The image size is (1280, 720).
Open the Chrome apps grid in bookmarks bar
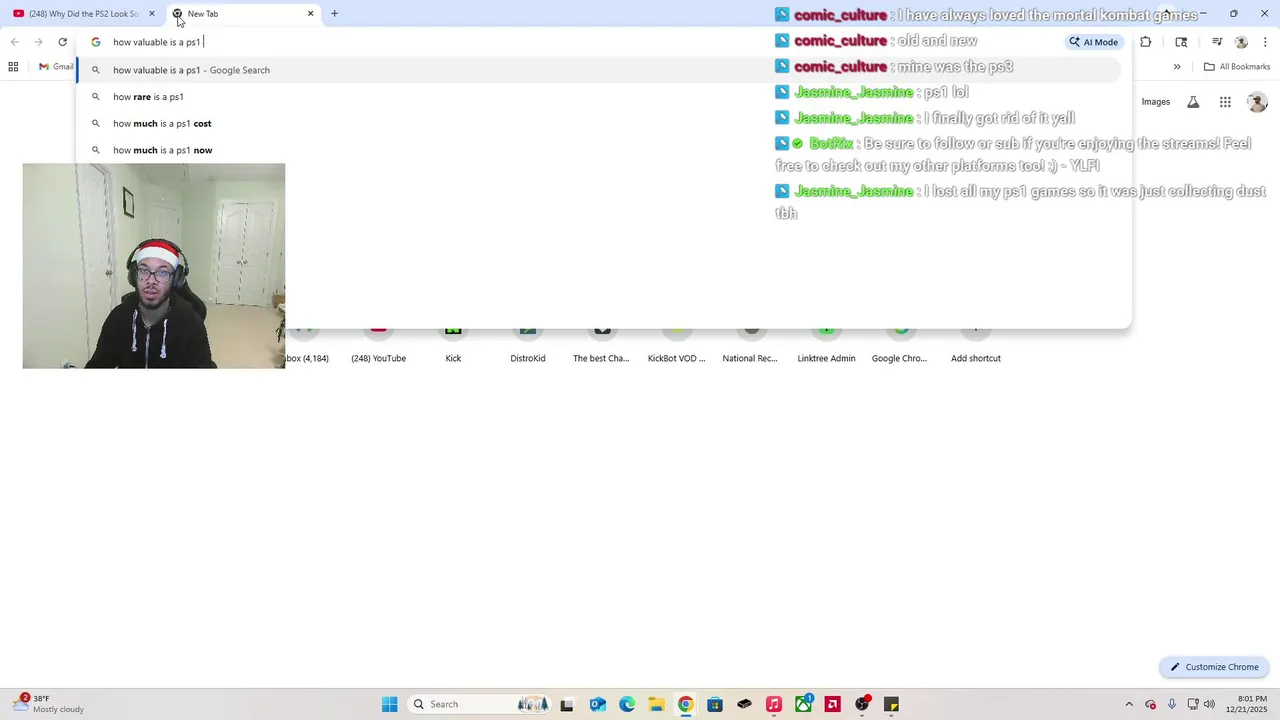tap(13, 67)
